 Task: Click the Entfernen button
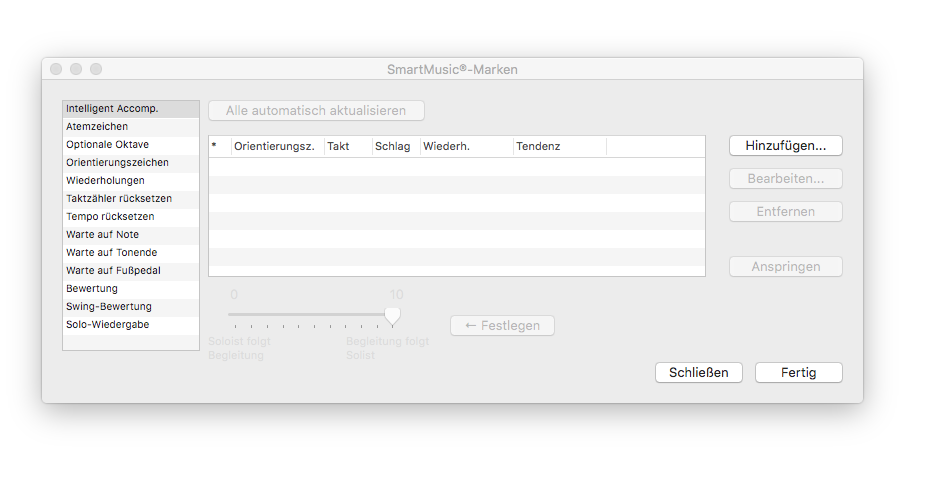pos(785,212)
